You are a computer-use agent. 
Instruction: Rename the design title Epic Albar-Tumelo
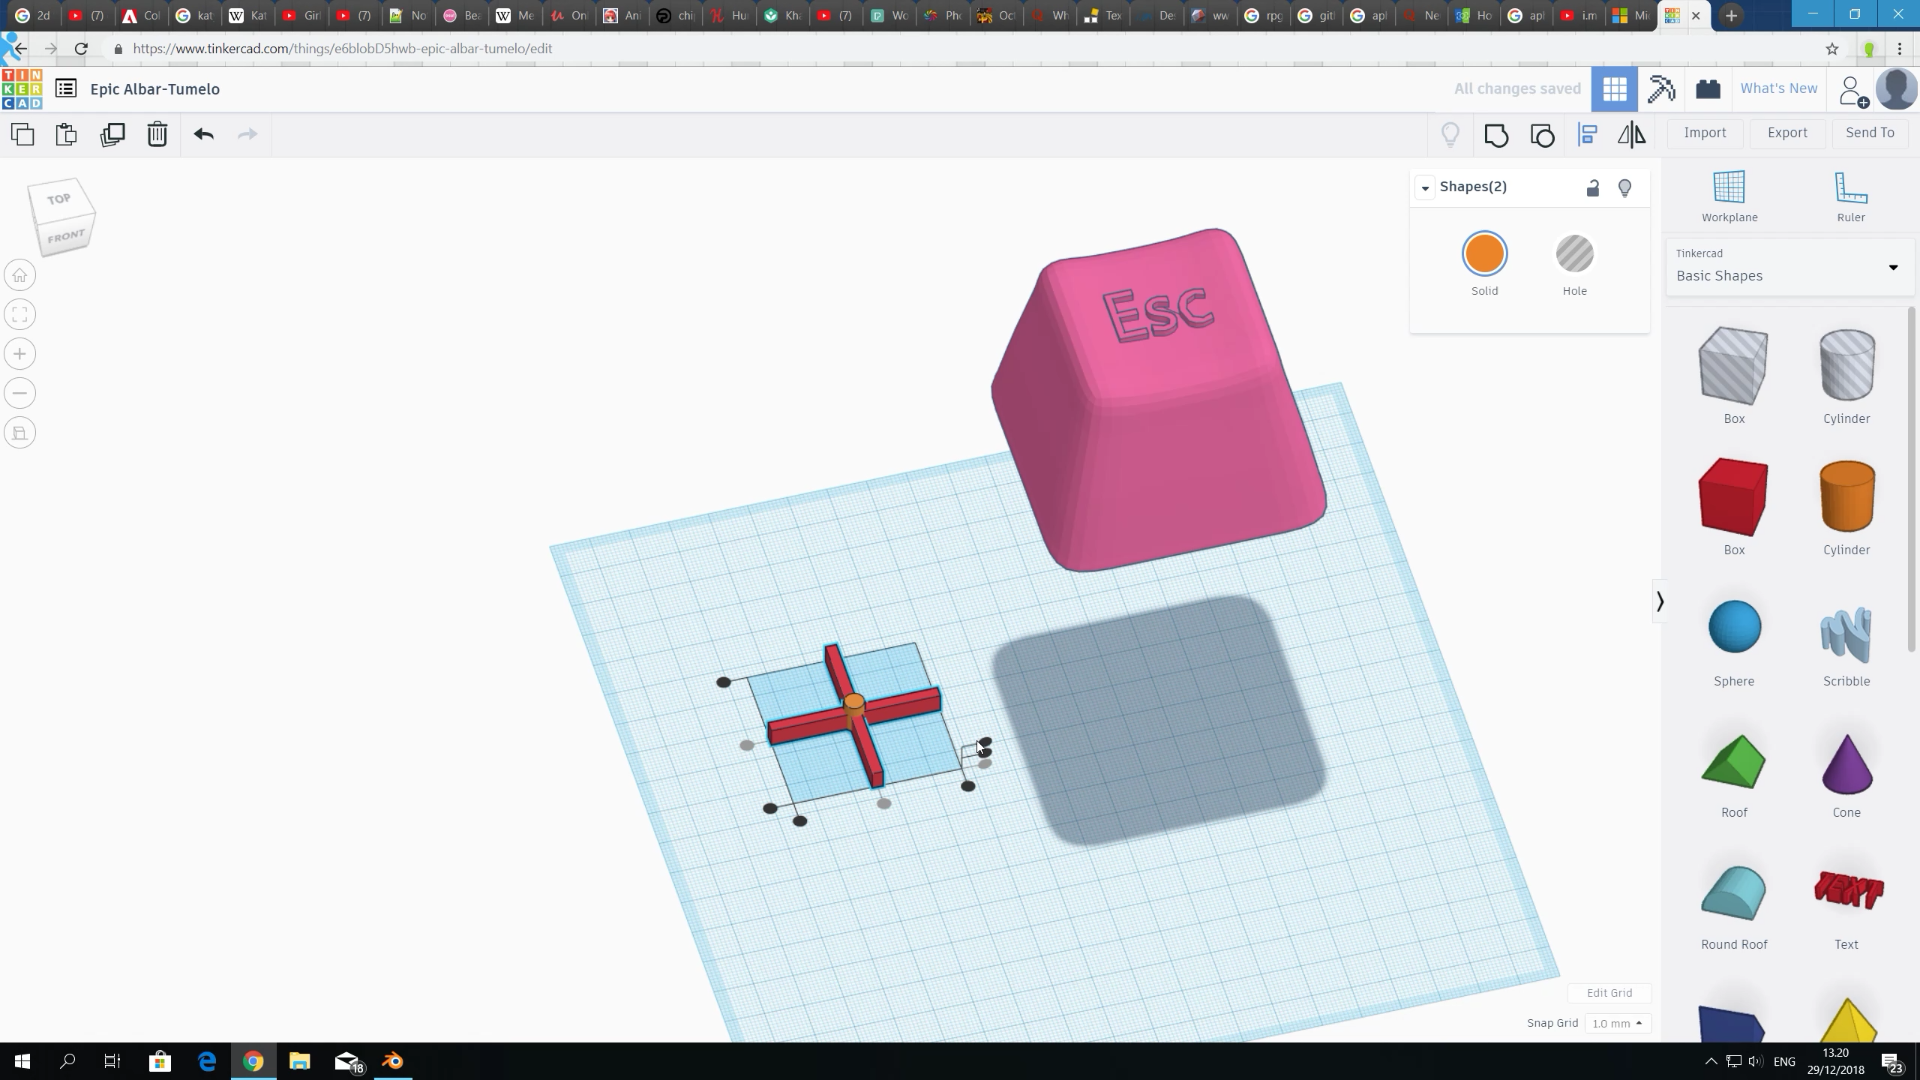155,89
